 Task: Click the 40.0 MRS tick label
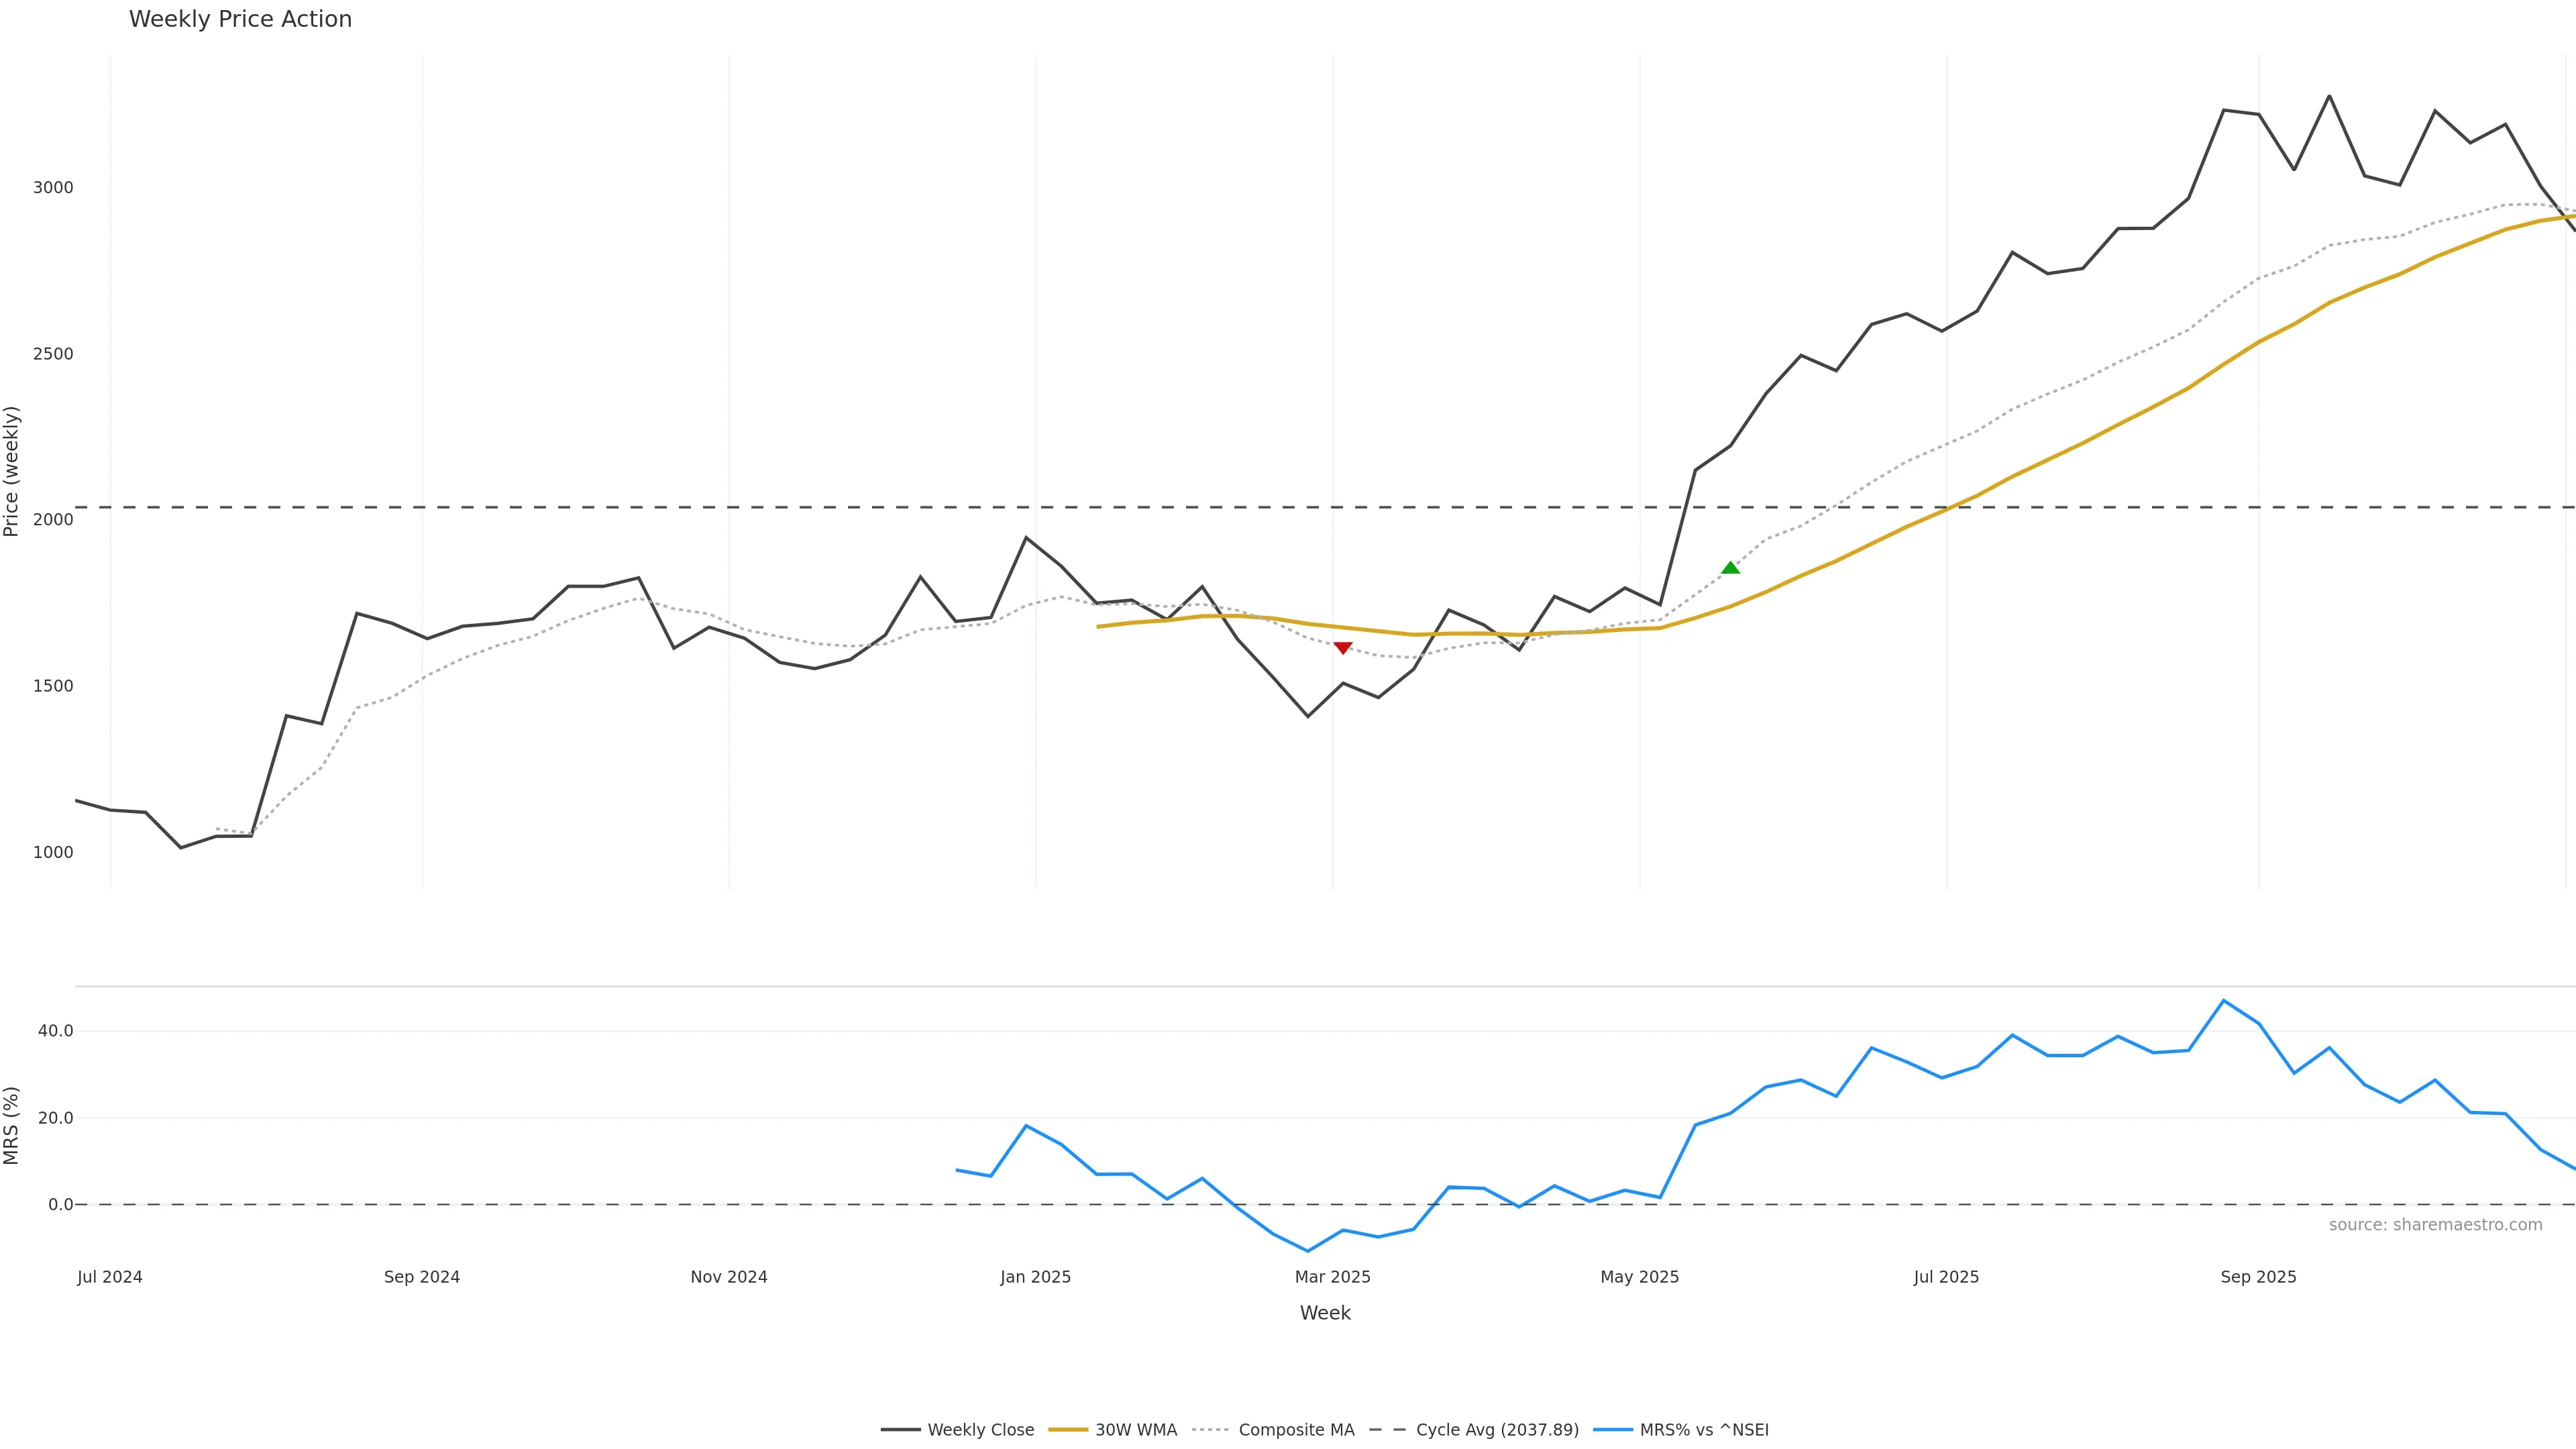55,1031
